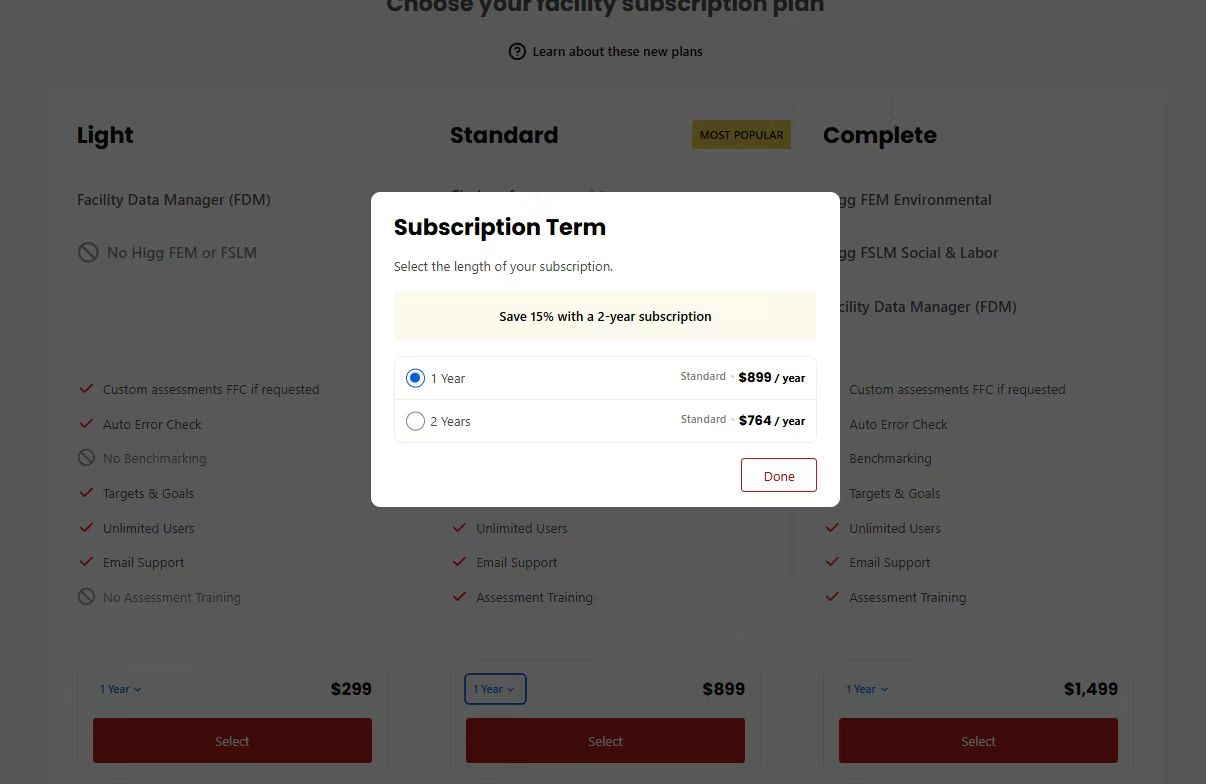Screen dimensions: 1206x784
Task: Click the No Assessment Training prohibited icon
Action: coord(87,597)
